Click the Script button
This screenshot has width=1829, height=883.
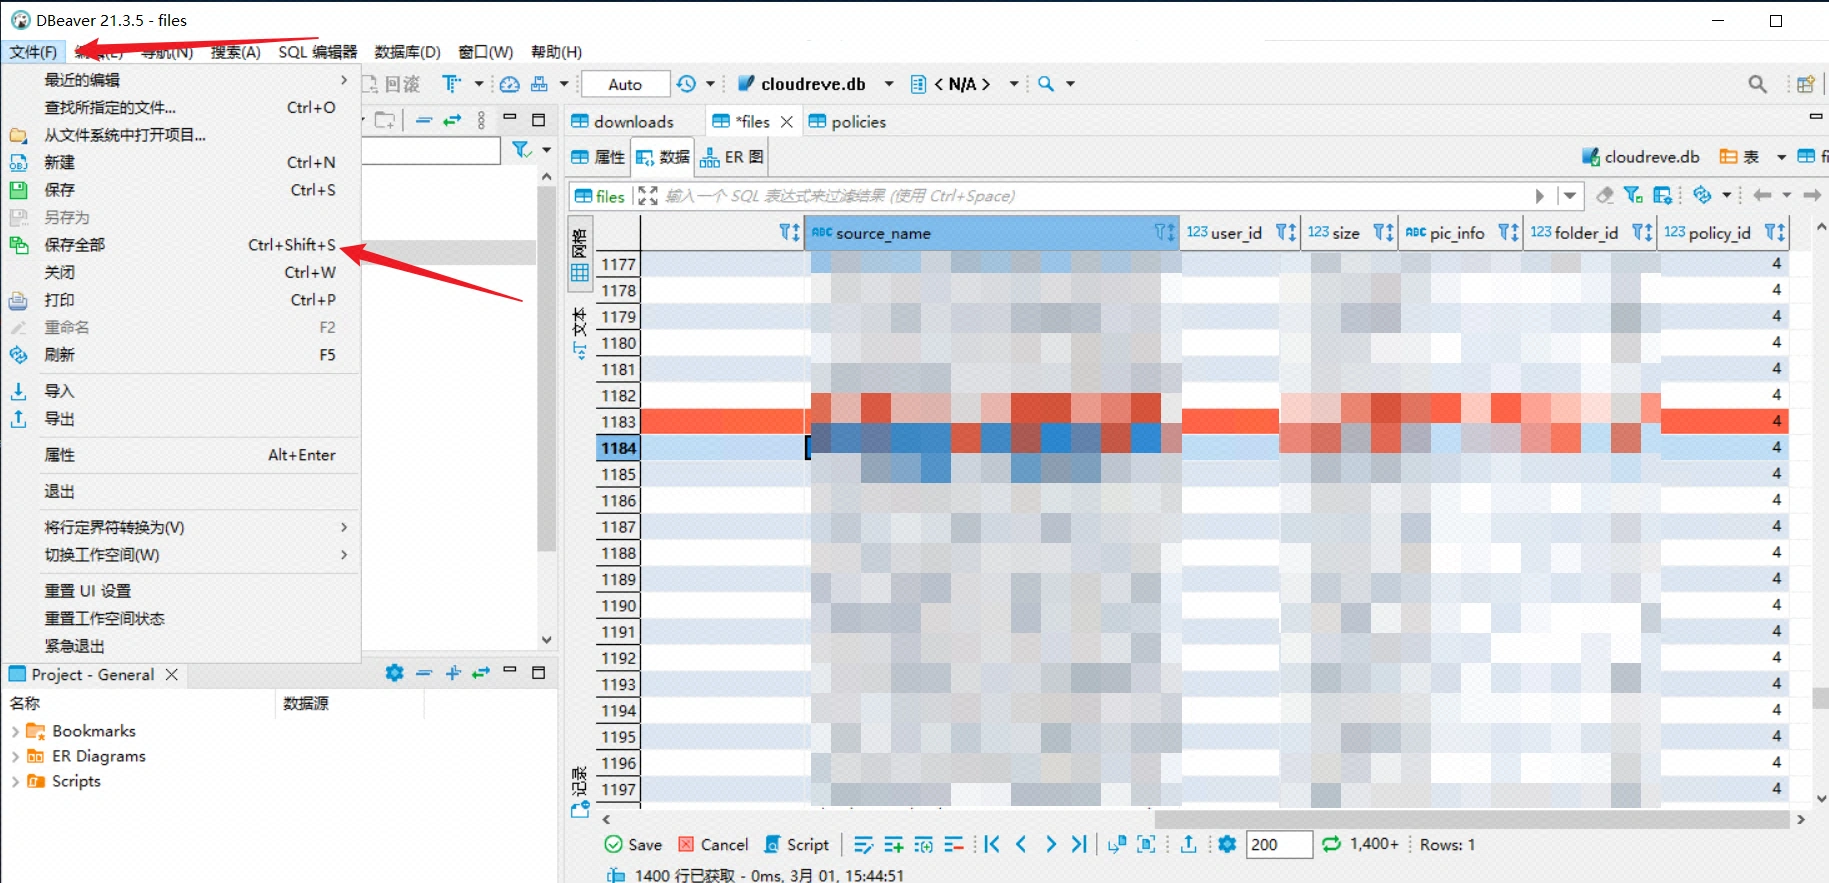click(797, 845)
